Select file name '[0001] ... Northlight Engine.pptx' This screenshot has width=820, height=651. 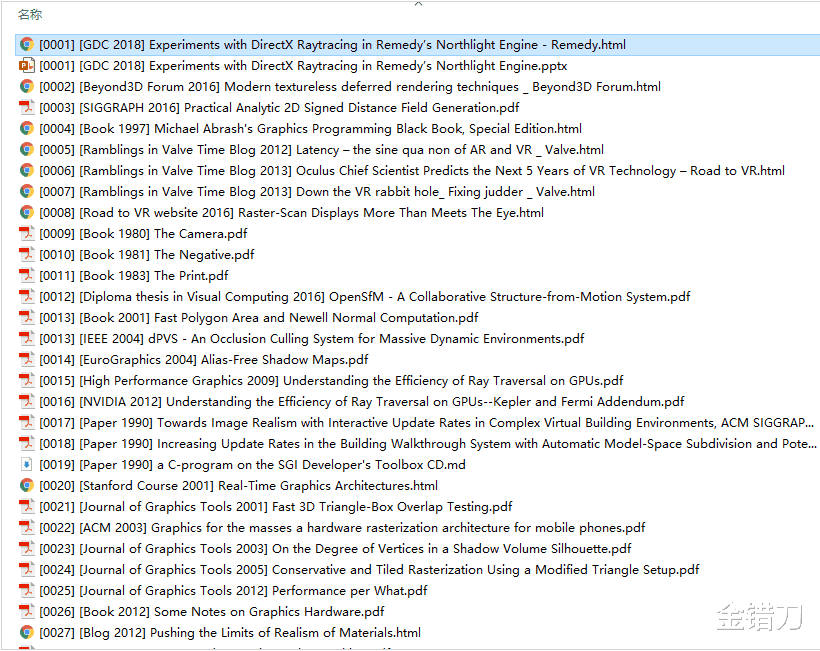pyautogui.click(x=303, y=65)
